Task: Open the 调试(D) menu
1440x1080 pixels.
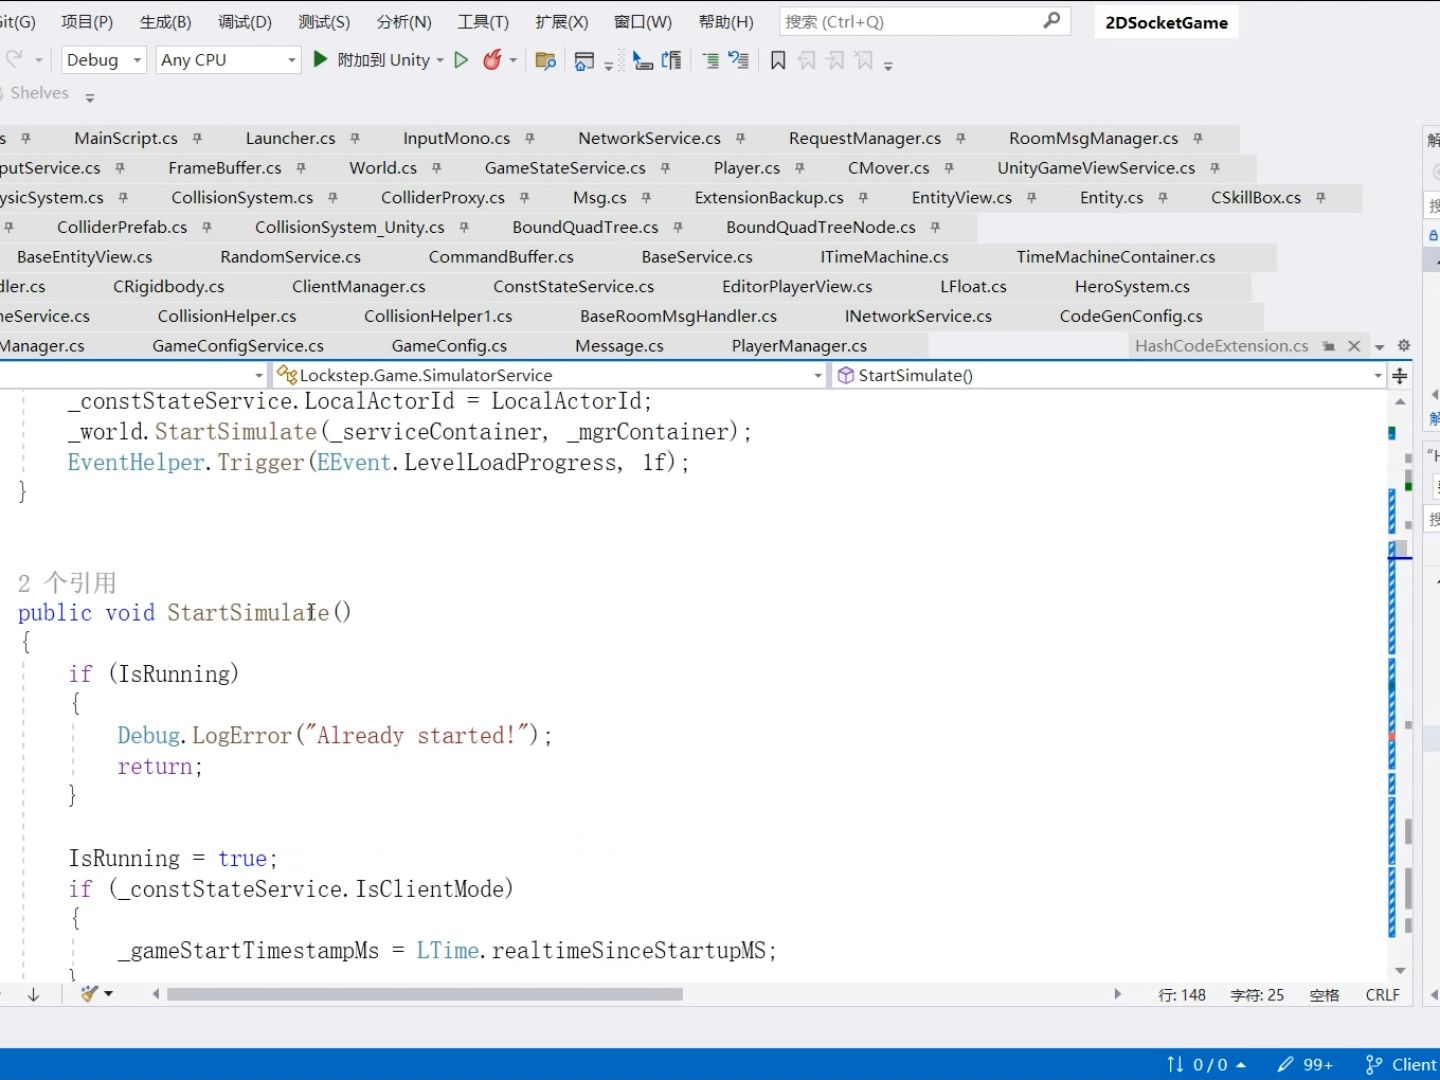Action: click(245, 22)
